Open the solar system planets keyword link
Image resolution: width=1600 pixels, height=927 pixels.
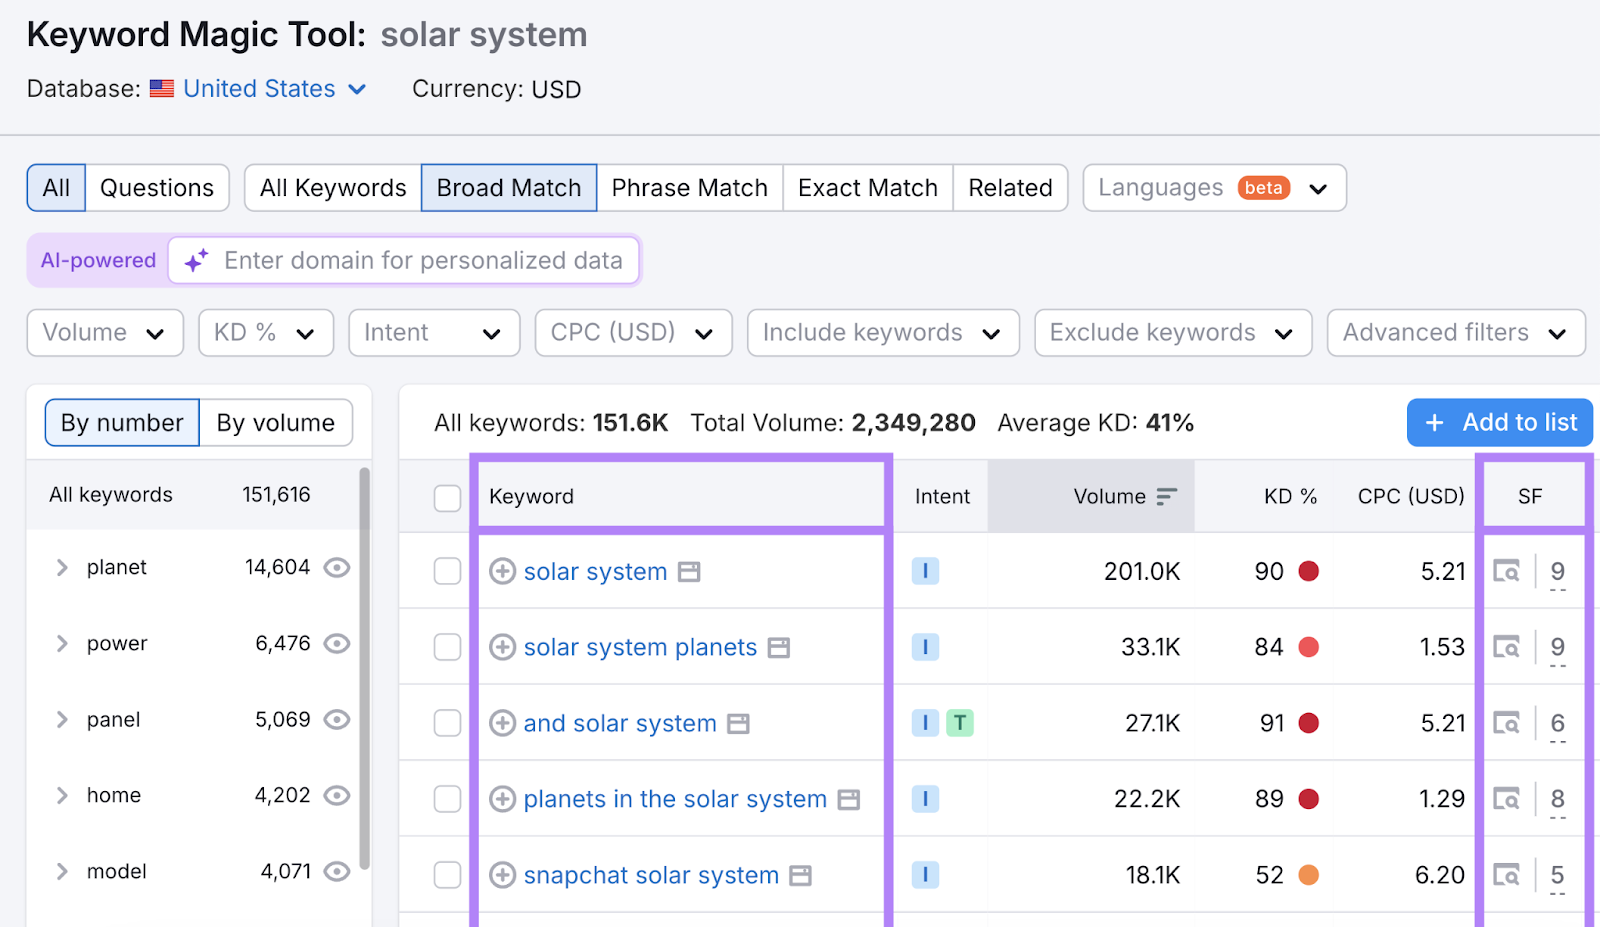pos(640,647)
